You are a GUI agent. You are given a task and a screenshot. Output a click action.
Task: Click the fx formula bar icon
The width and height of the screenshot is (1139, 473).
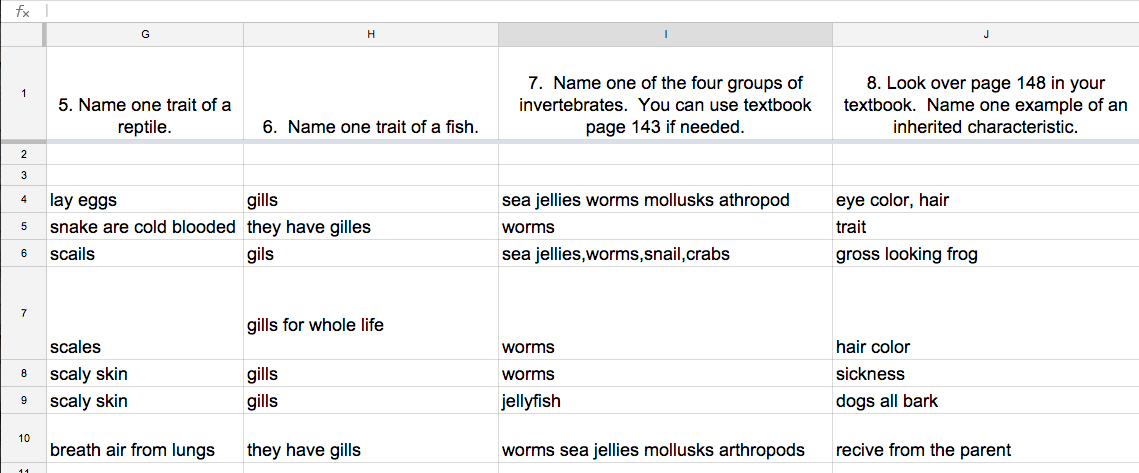23,12
